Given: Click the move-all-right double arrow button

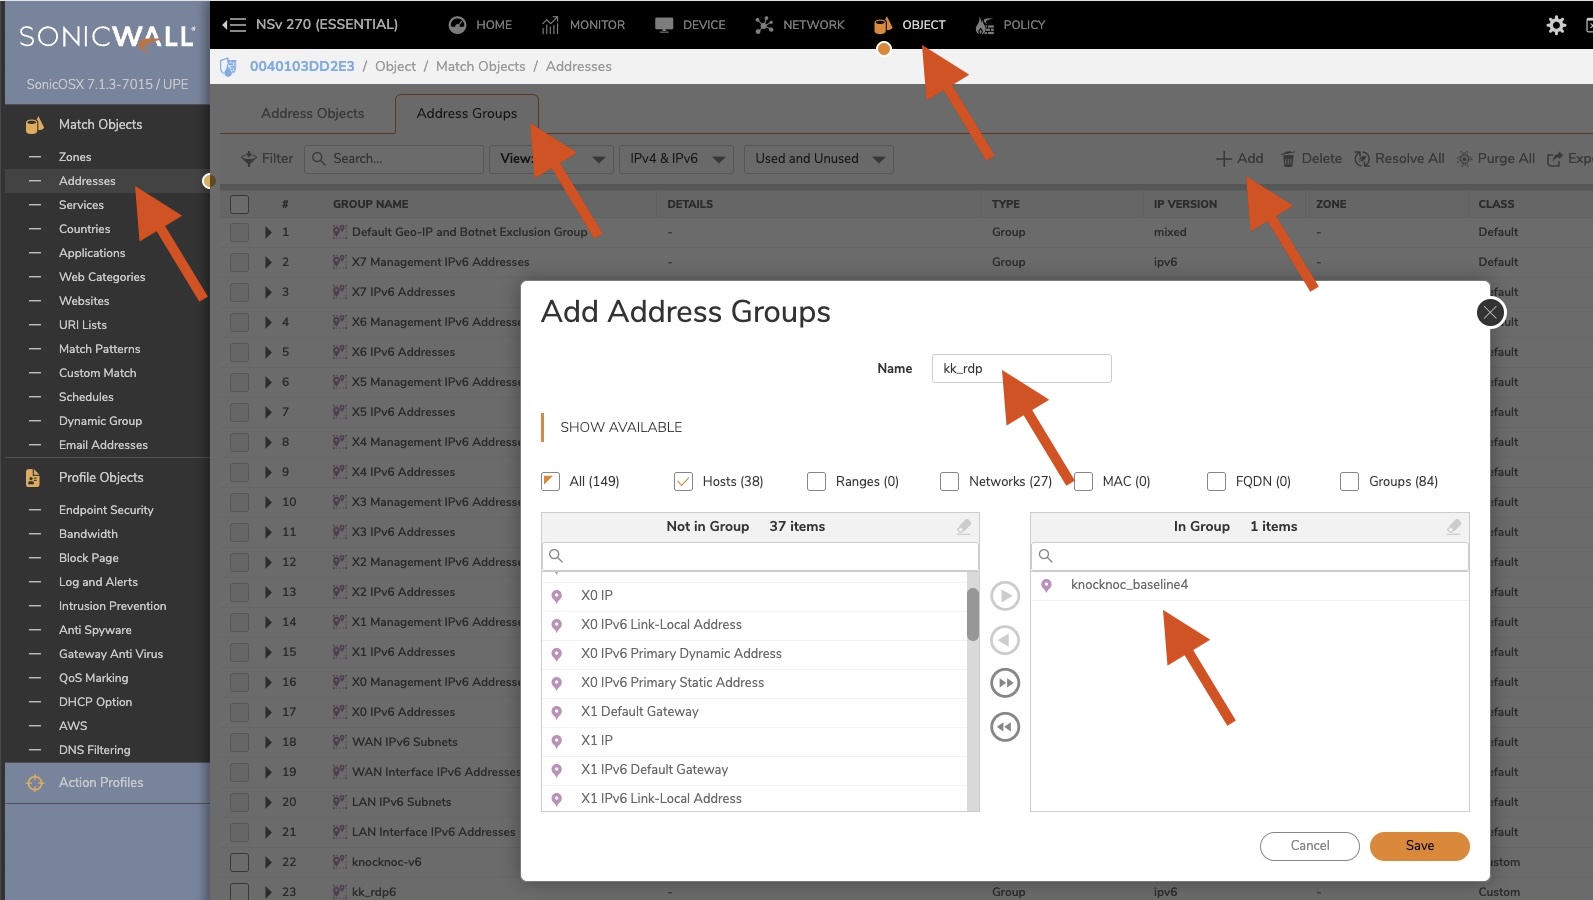Looking at the screenshot, I should 1005,683.
